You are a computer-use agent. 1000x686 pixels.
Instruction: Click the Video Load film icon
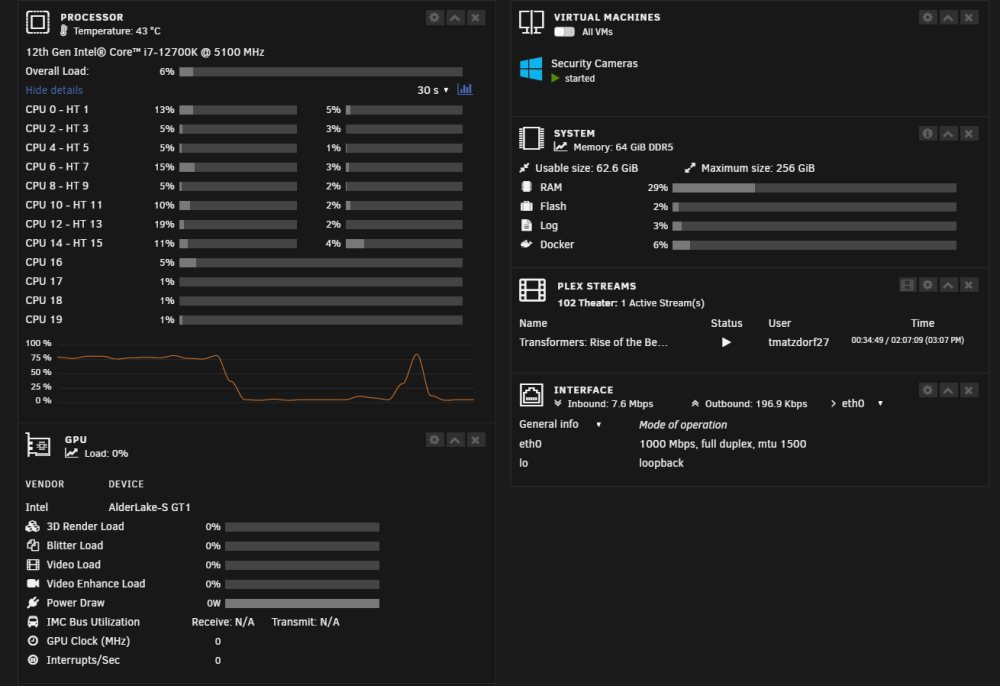[33, 565]
